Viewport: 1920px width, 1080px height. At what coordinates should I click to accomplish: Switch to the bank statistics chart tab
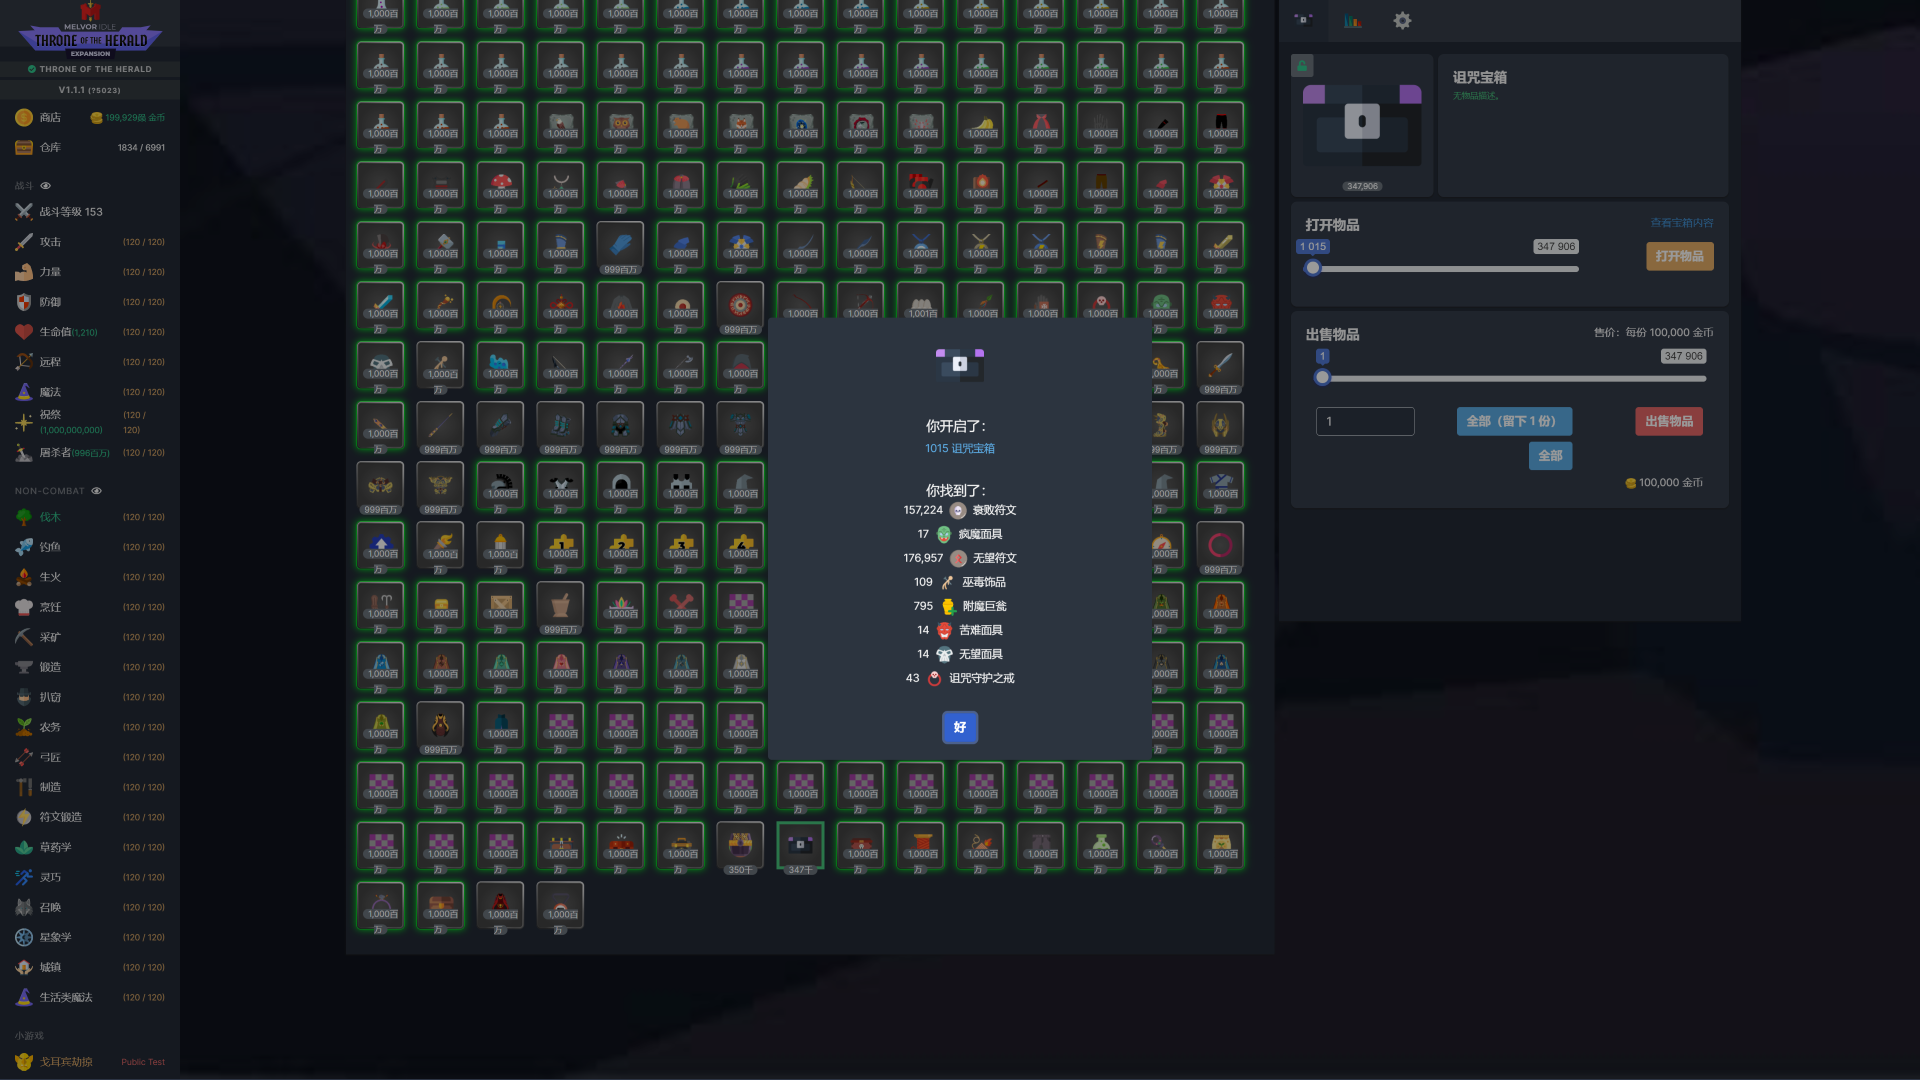1353,20
